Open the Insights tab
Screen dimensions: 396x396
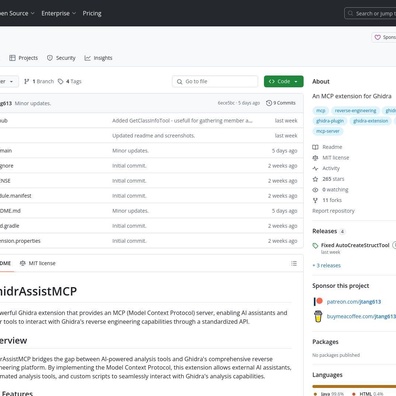[98, 58]
